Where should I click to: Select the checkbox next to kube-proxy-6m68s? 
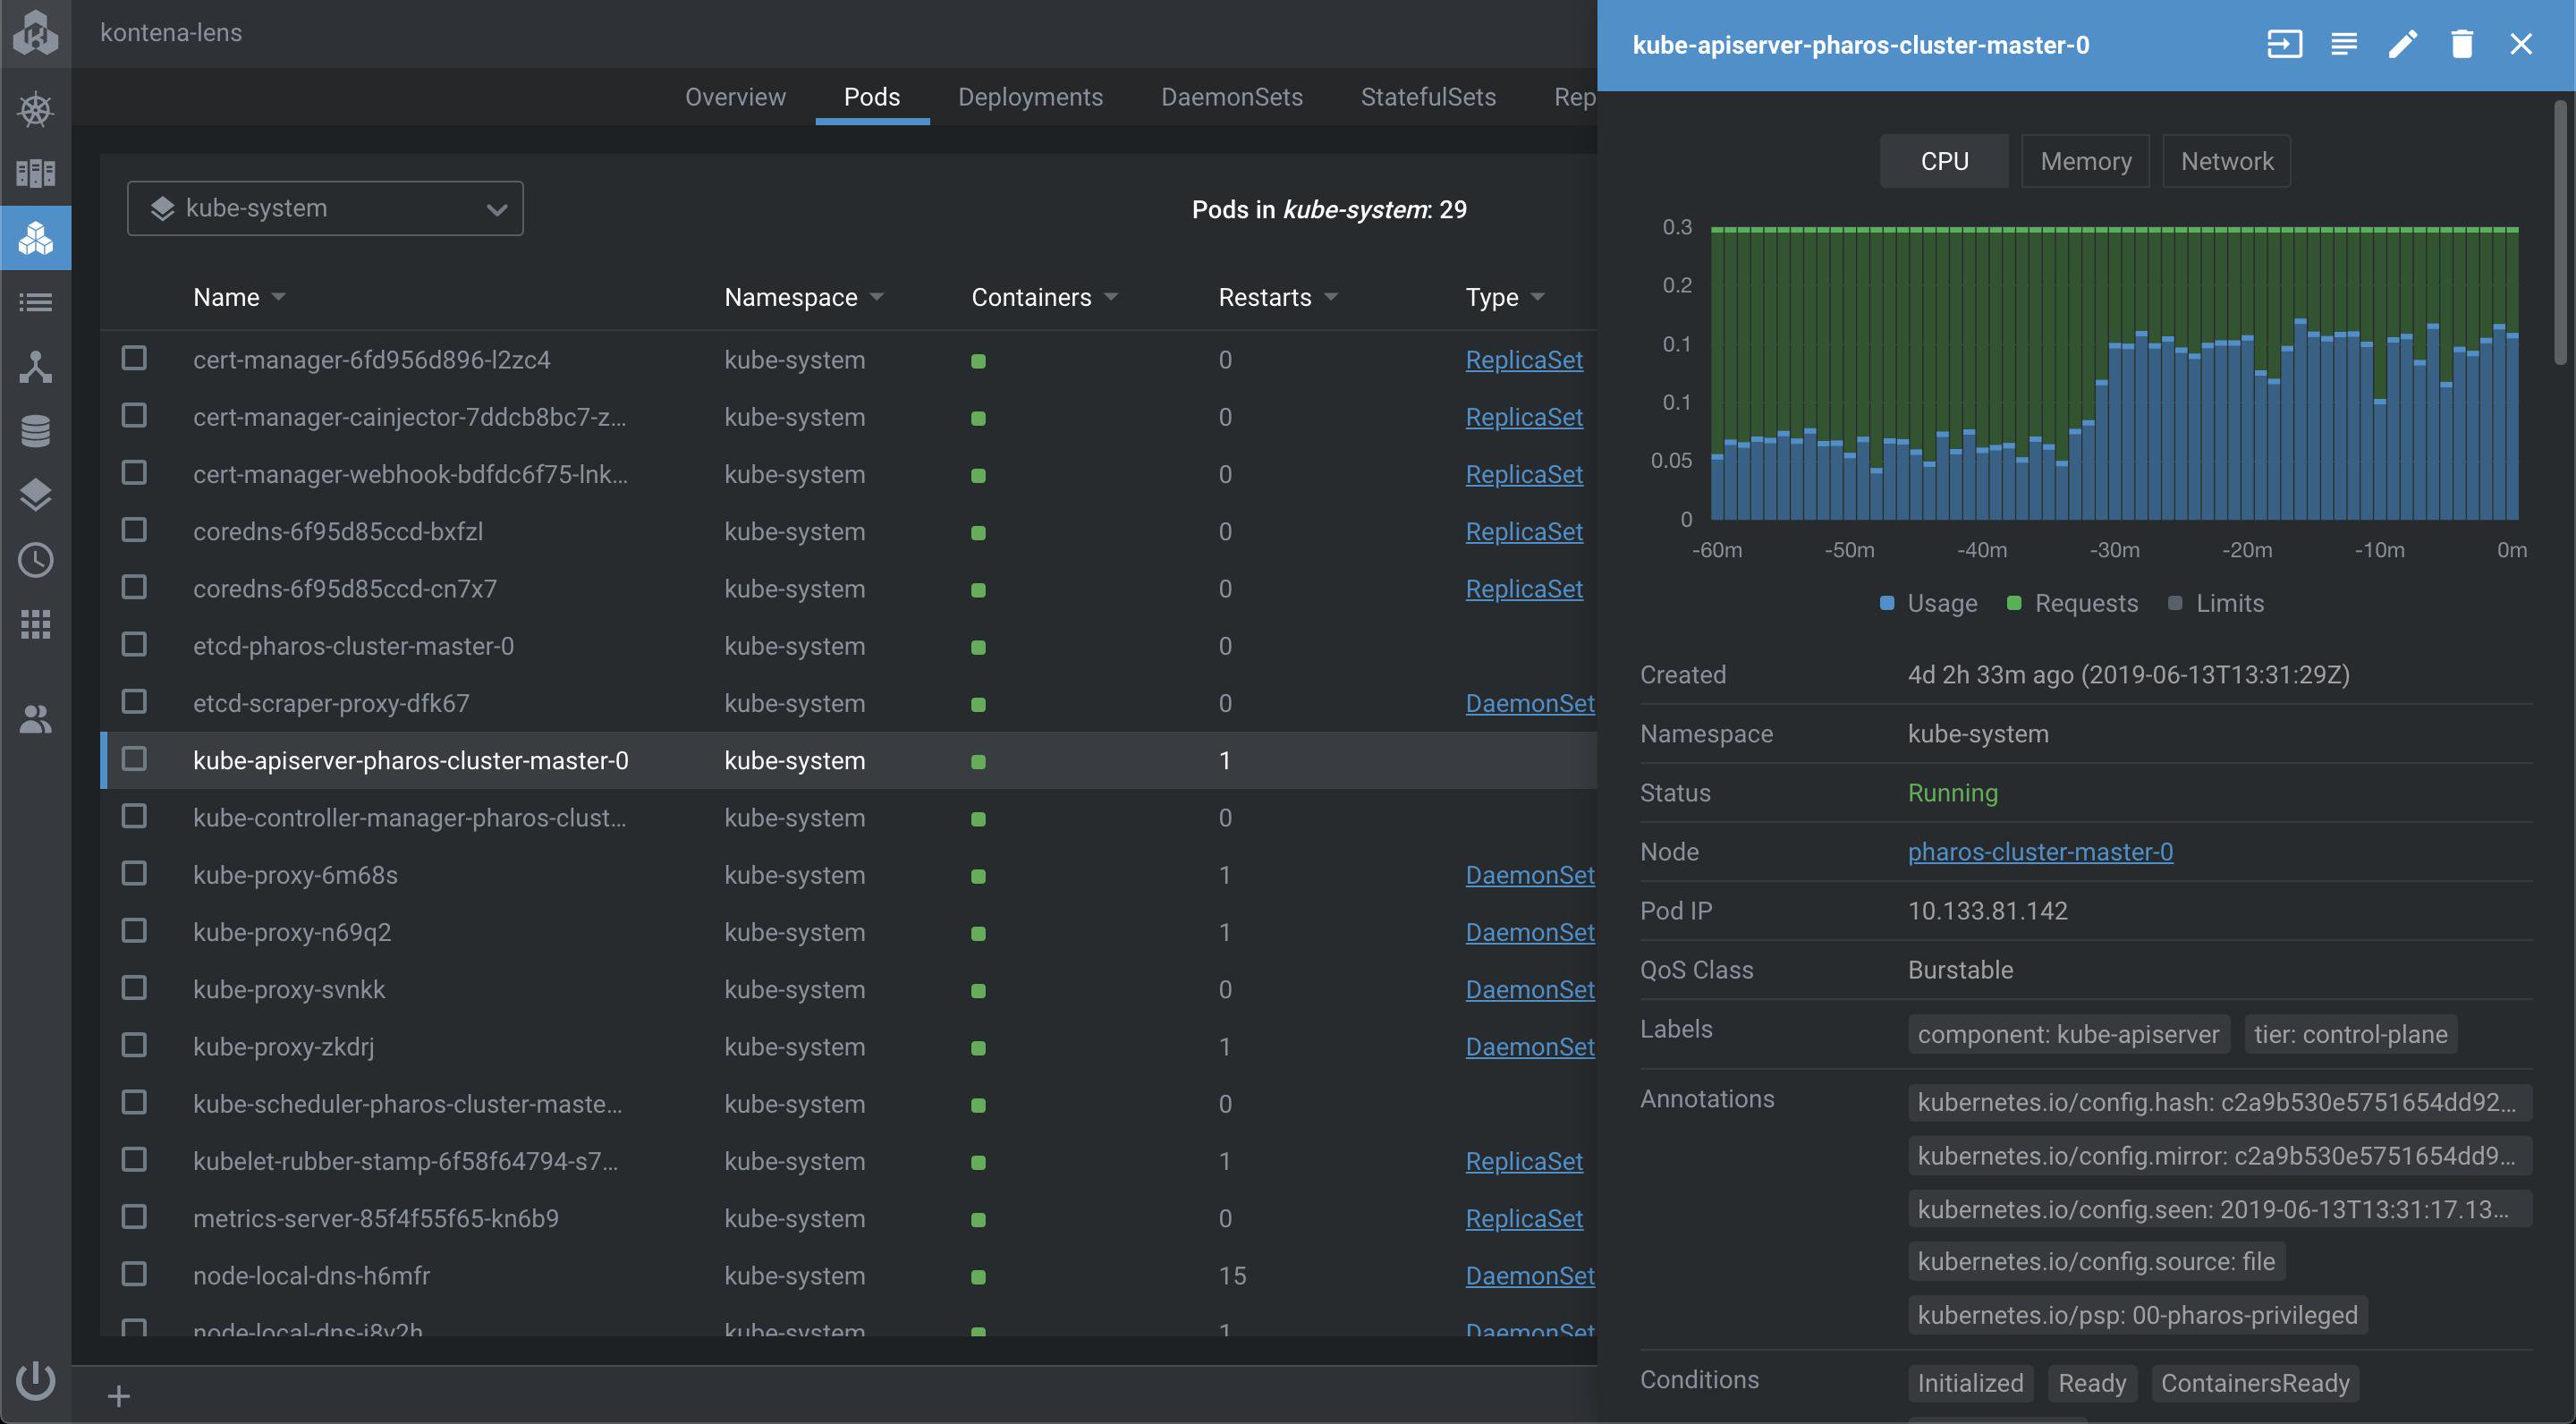[134, 872]
